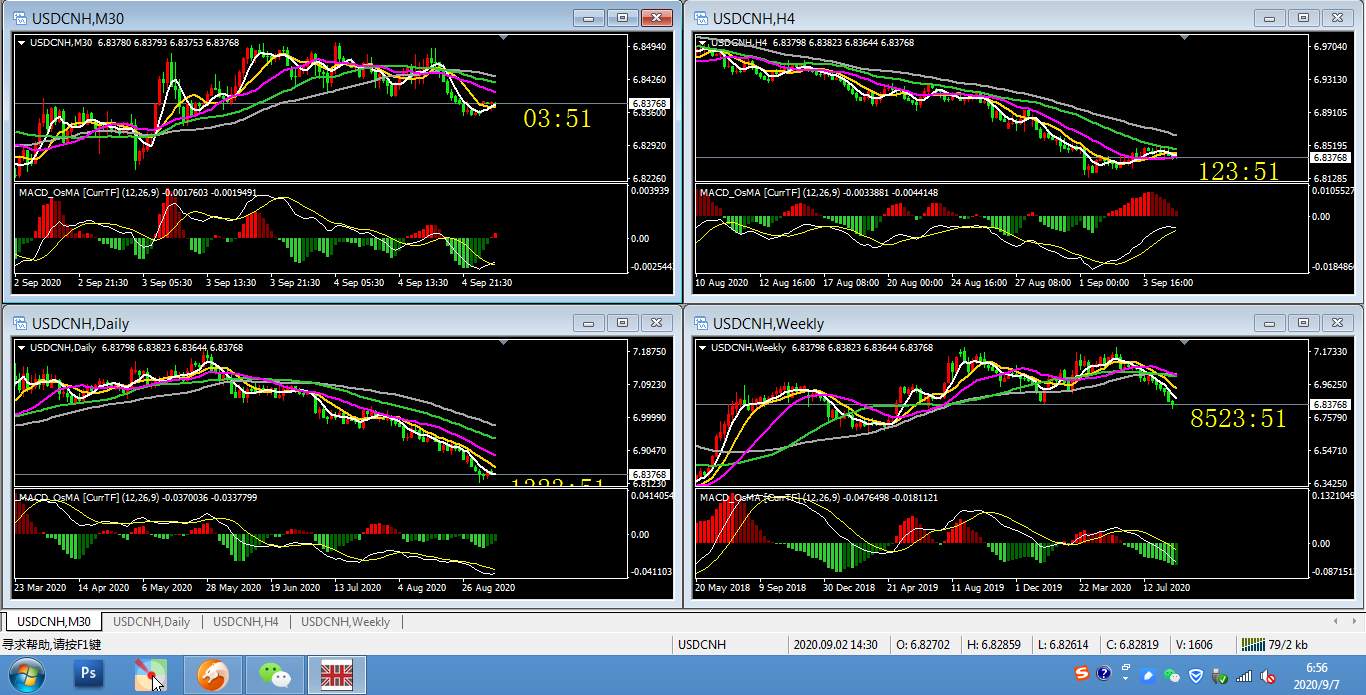Image resolution: width=1366 pixels, height=695 pixels.
Task: Click status bar date 2020.09.02 14:30
Action: (x=836, y=645)
